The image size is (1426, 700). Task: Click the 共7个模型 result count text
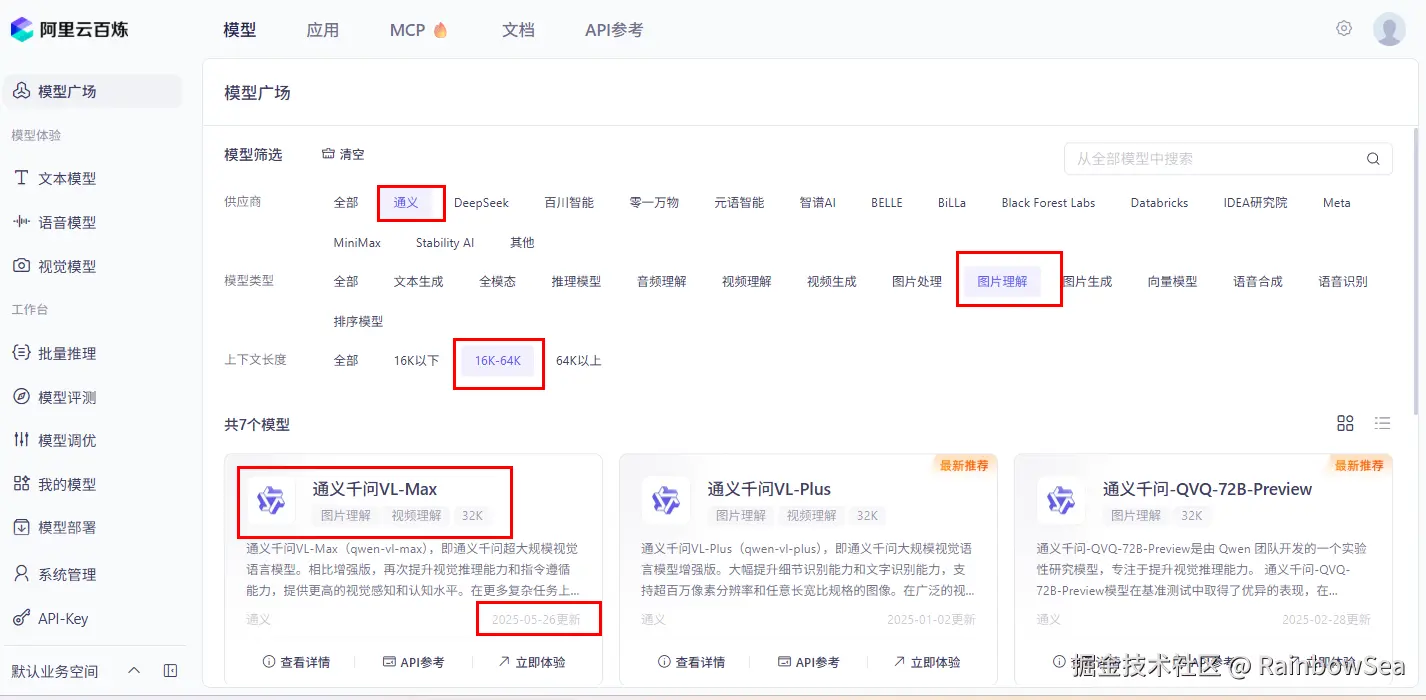[257, 424]
